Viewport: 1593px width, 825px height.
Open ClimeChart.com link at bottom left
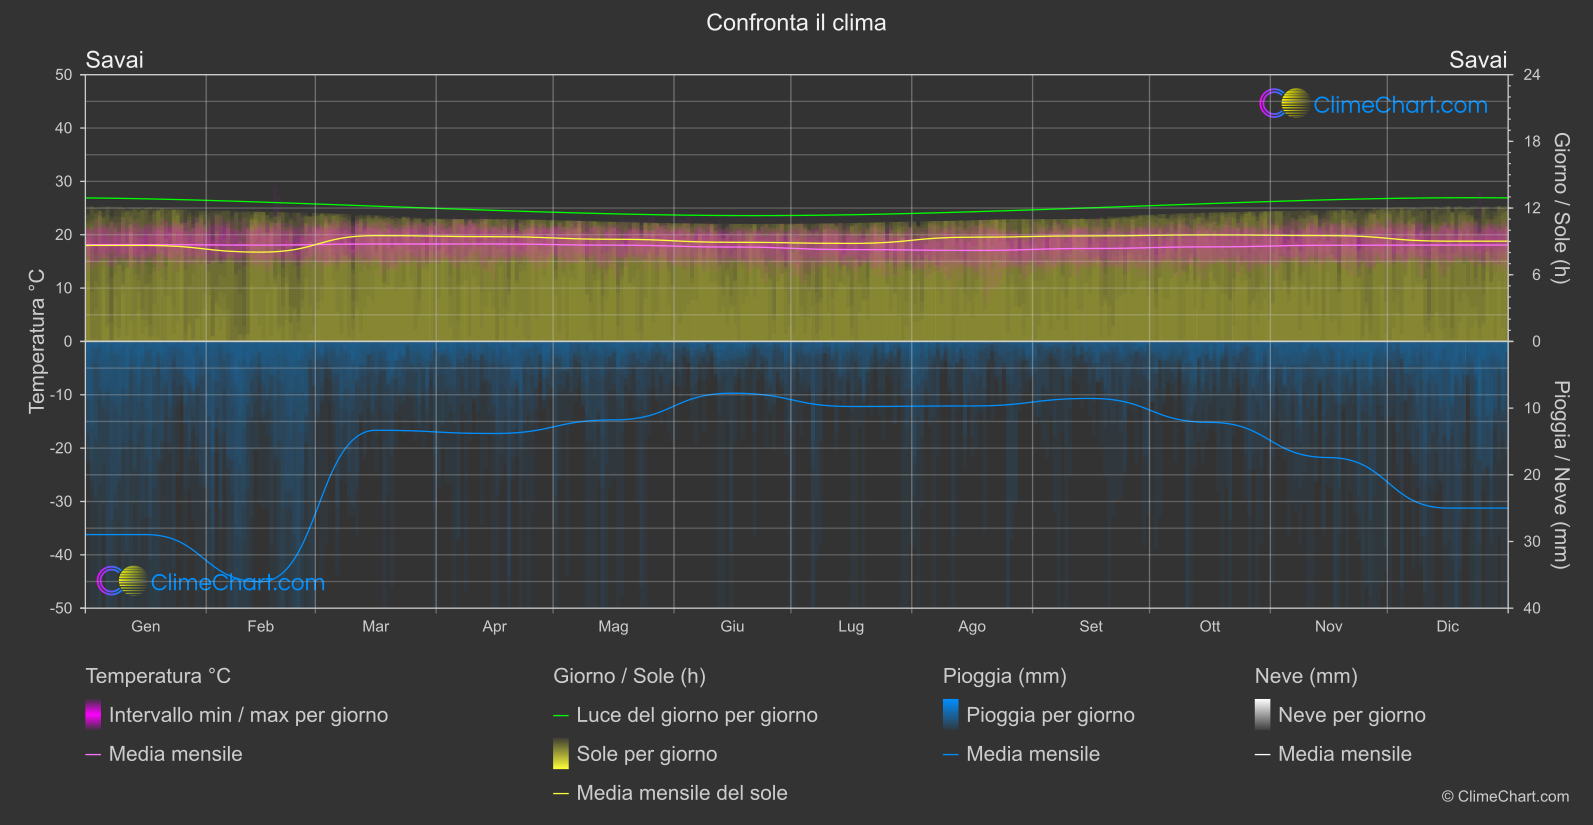tap(238, 583)
